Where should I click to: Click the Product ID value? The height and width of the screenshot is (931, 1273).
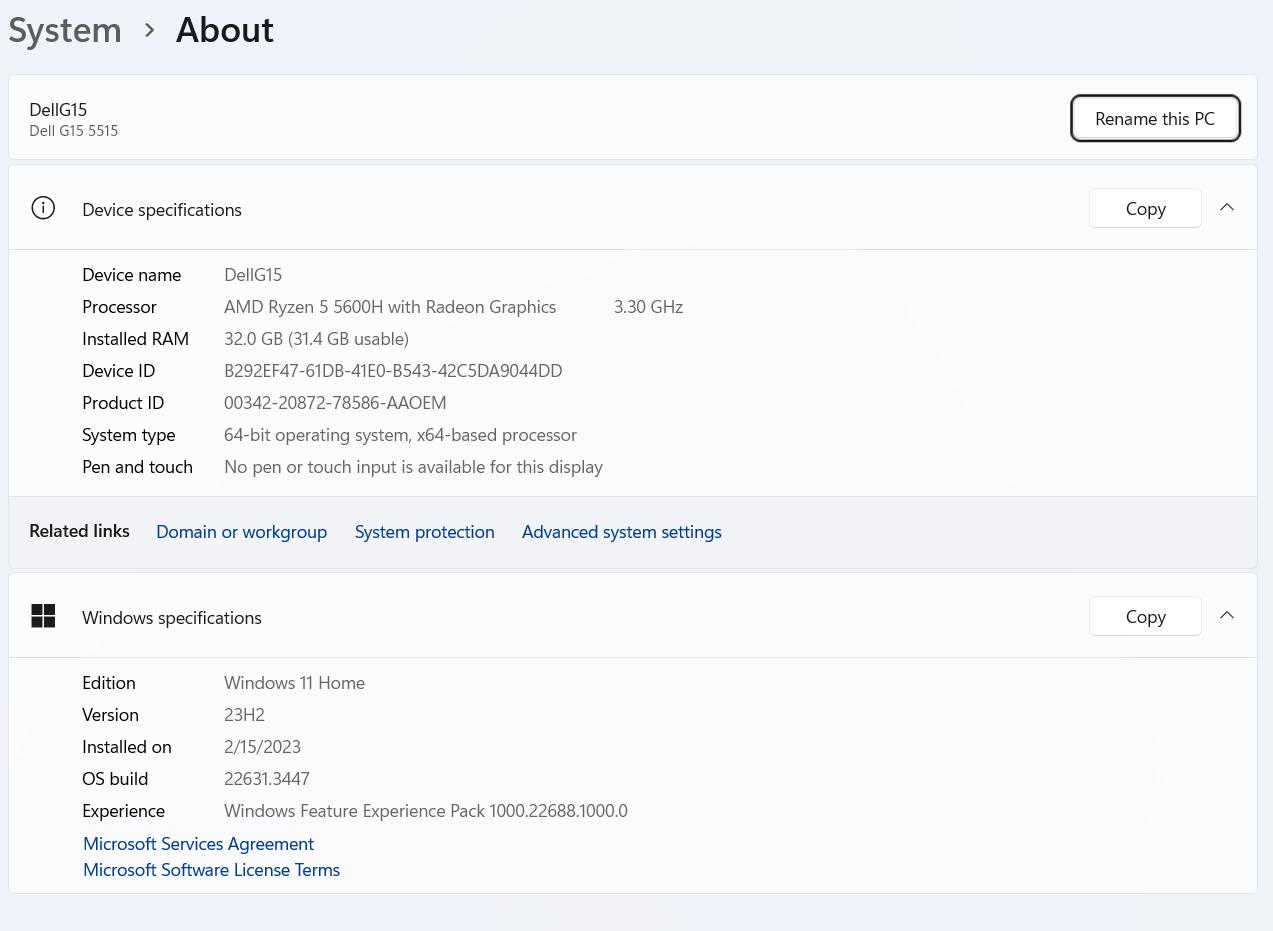(x=335, y=402)
